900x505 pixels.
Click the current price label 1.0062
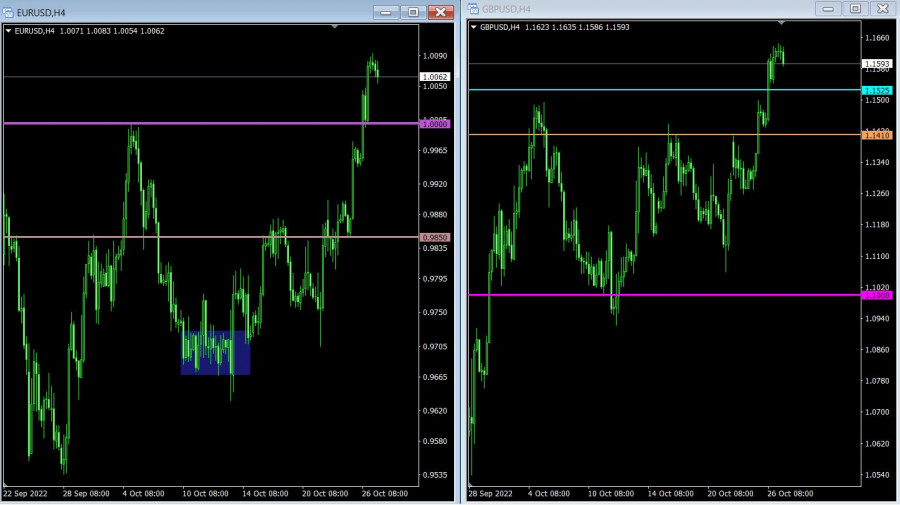click(435, 77)
